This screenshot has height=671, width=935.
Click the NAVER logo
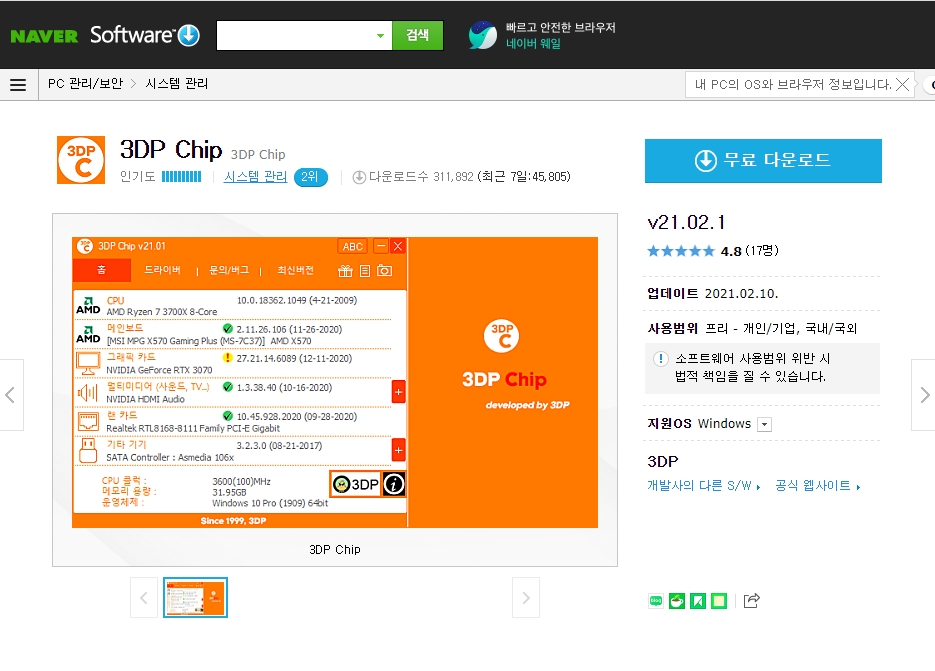44,36
